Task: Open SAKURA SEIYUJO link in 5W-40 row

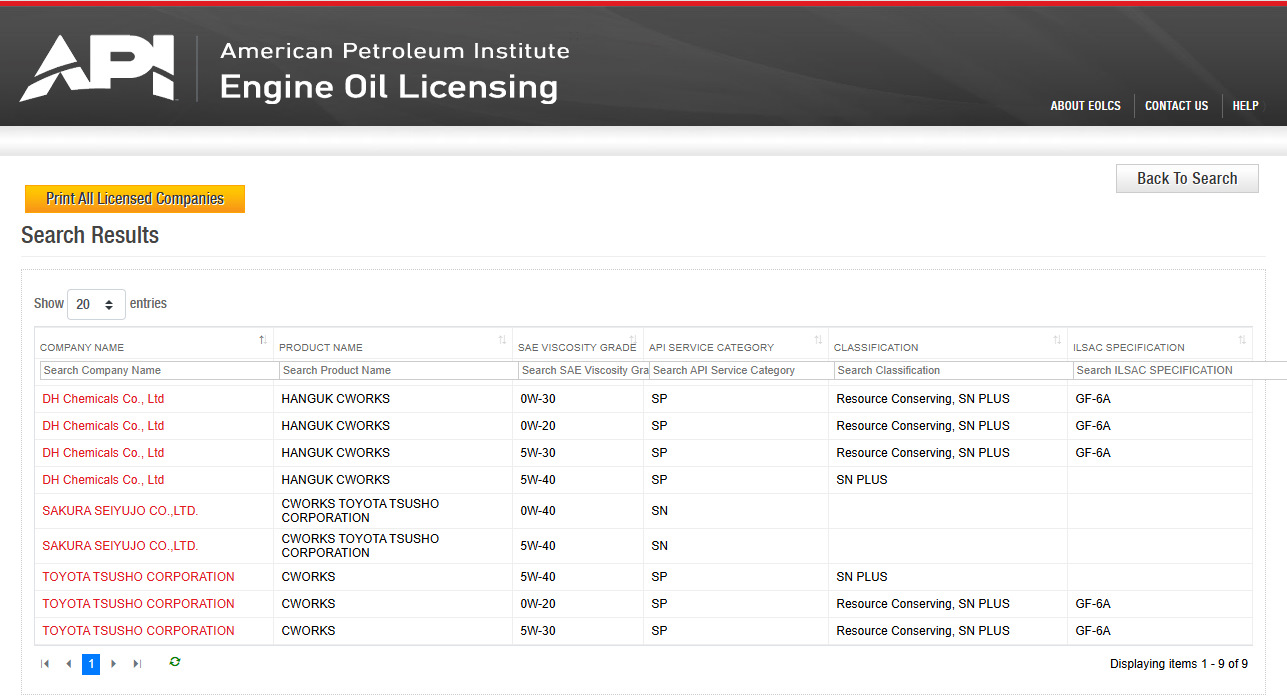Action: [120, 546]
